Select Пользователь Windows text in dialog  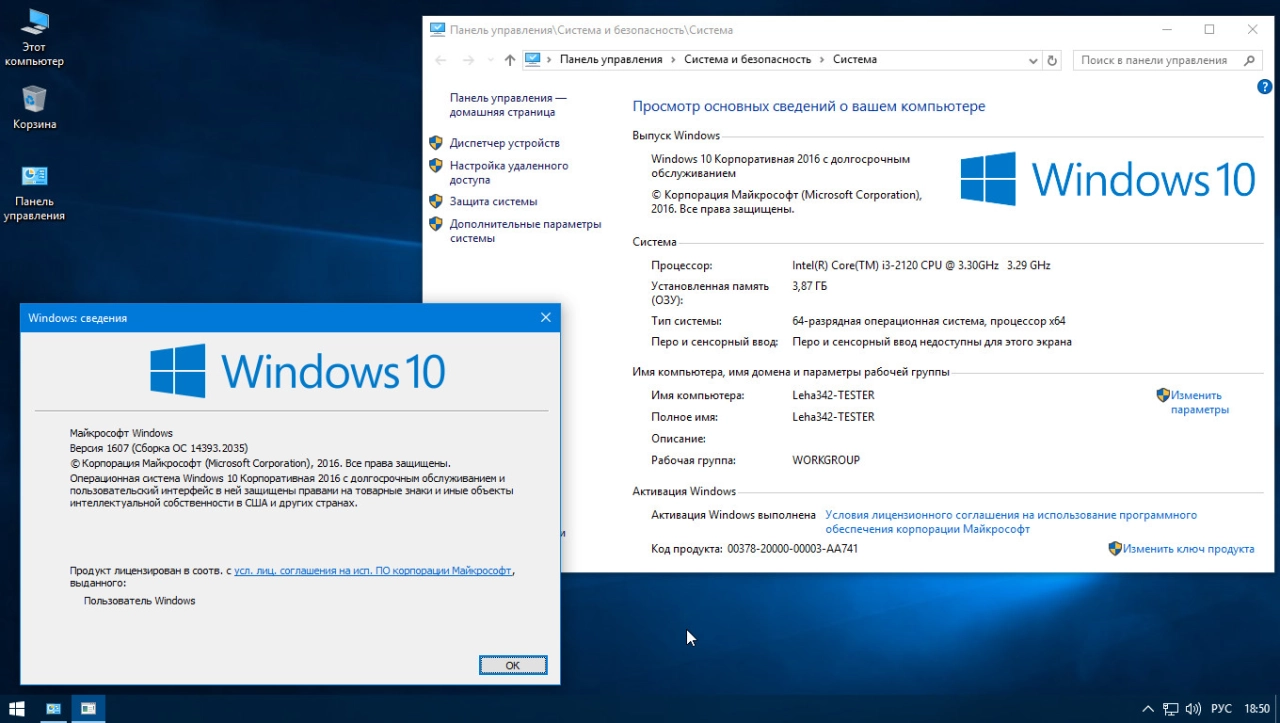click(140, 601)
